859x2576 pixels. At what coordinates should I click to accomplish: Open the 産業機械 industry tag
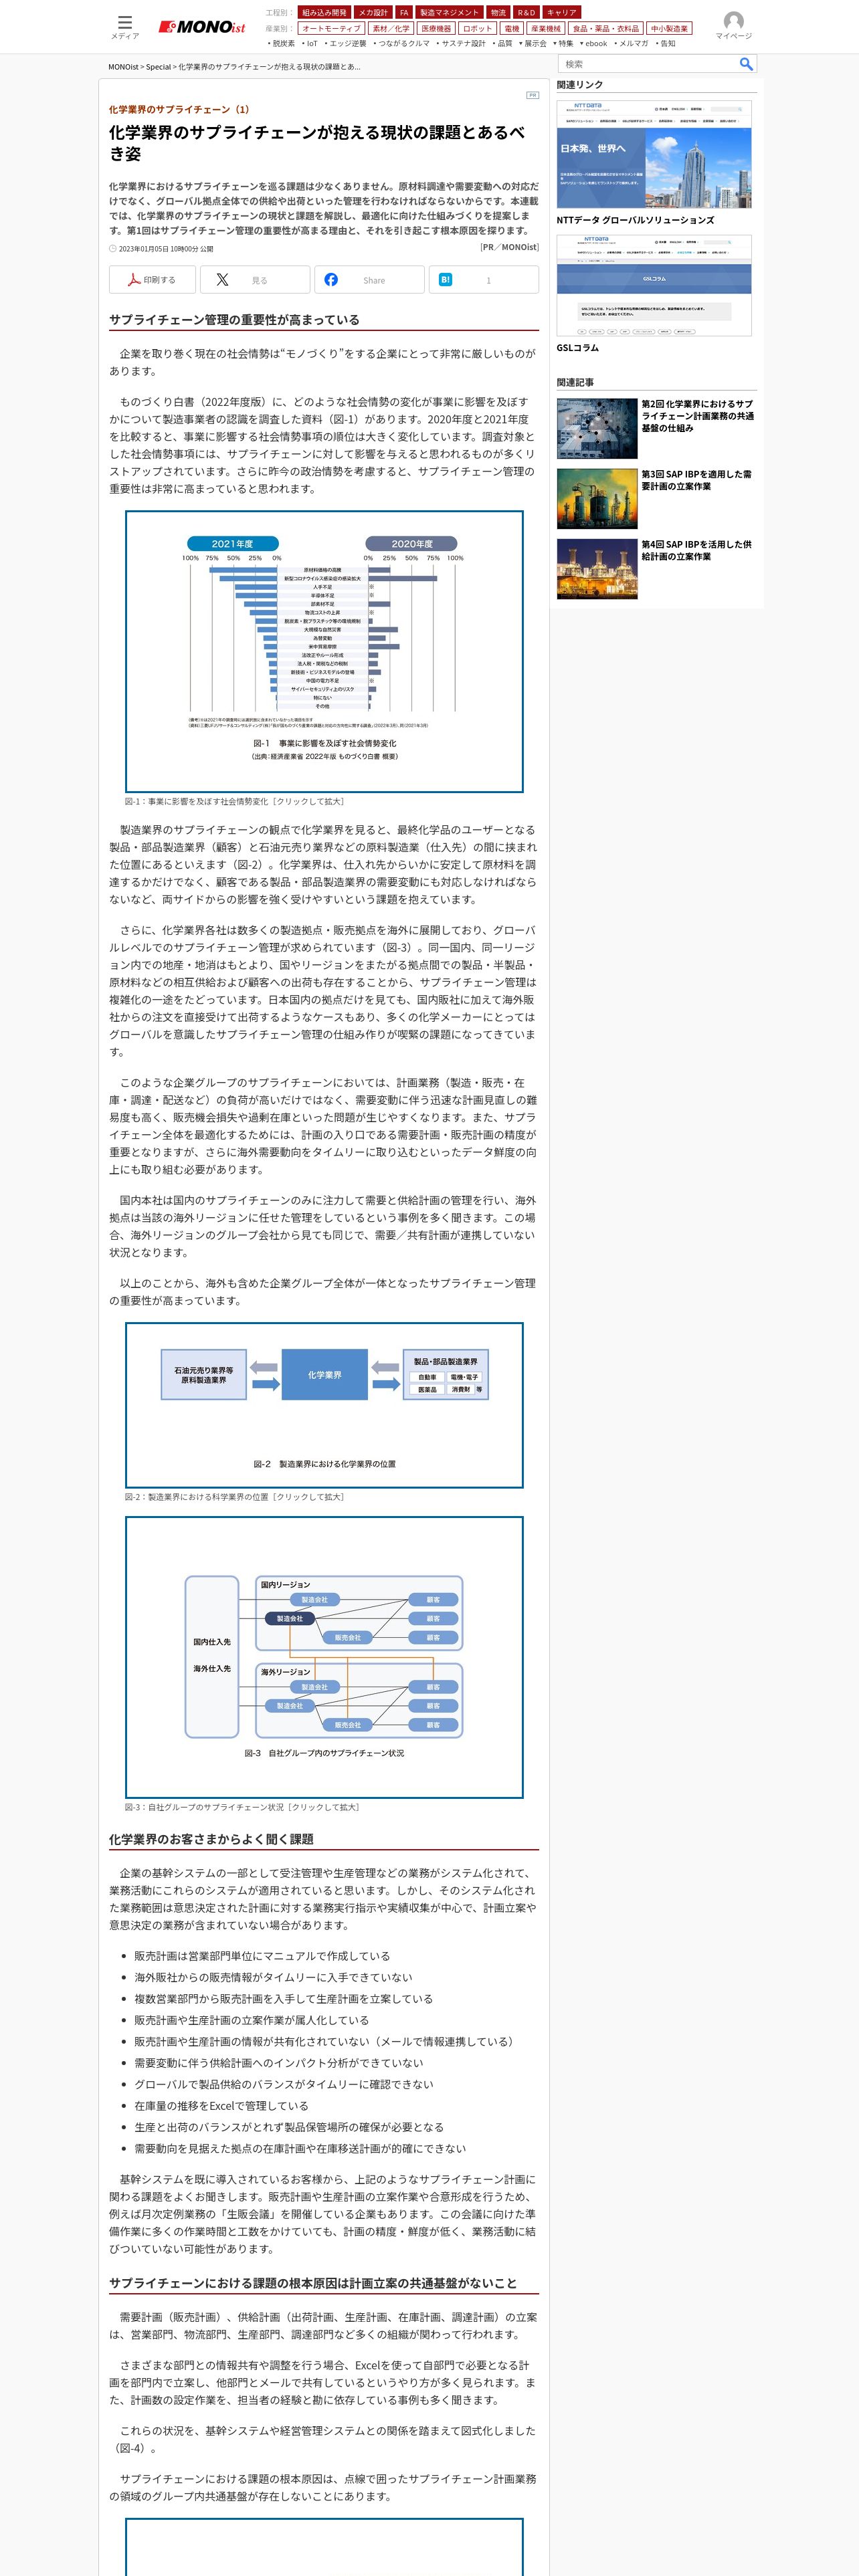coord(546,28)
